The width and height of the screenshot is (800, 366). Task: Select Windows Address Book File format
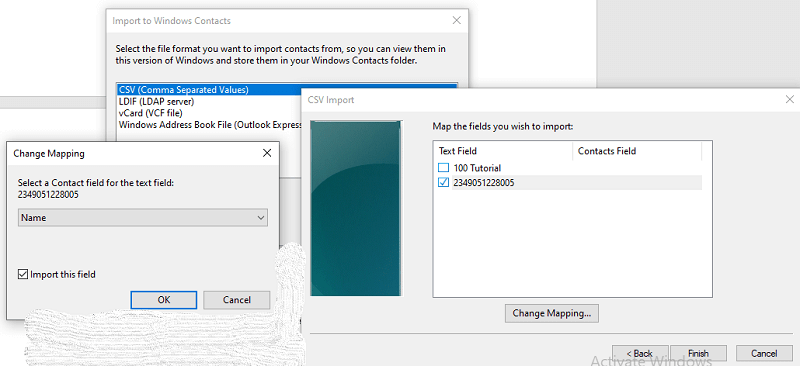point(209,125)
